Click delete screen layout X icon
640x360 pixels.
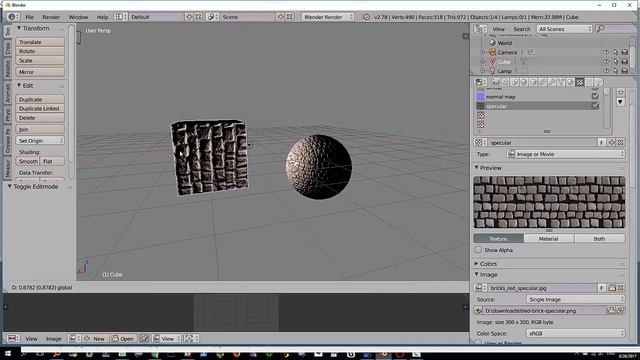(x=198, y=17)
